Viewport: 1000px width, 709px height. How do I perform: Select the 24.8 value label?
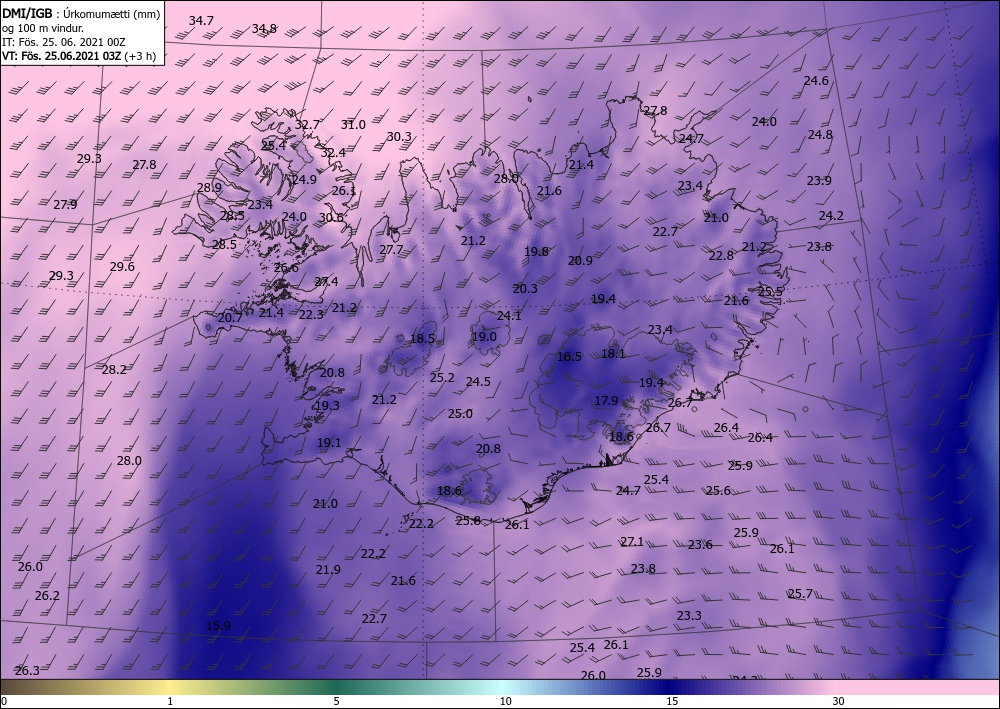pyautogui.click(x=820, y=135)
